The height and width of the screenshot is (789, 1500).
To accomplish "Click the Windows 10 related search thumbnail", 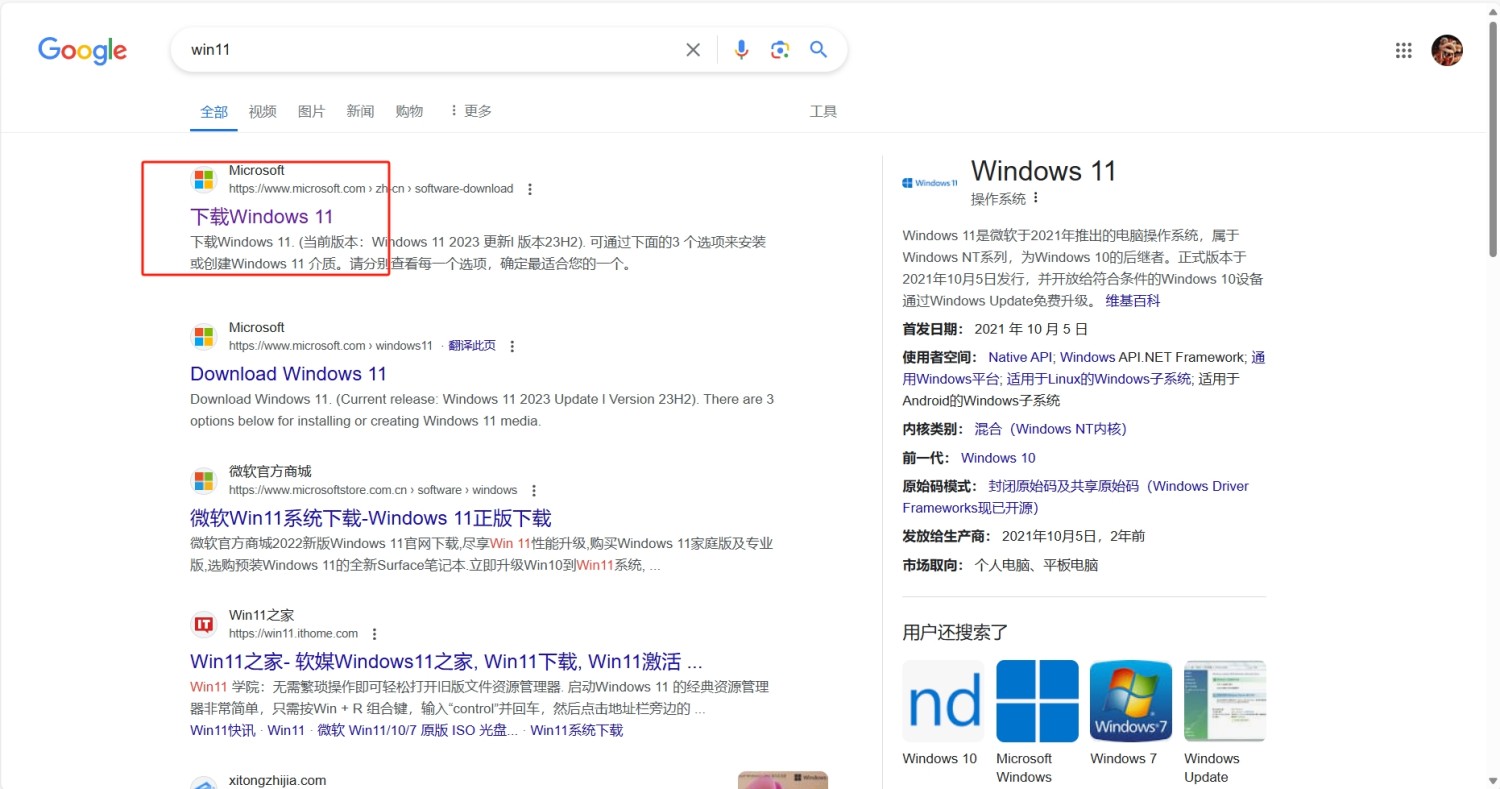I will pos(943,701).
